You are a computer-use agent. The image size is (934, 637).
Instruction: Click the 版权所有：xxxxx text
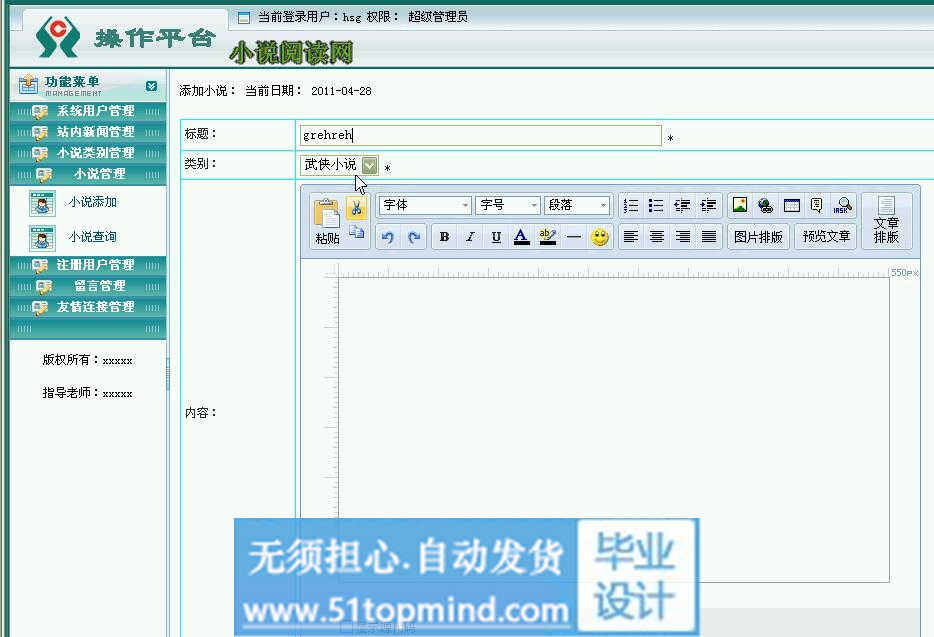88,360
